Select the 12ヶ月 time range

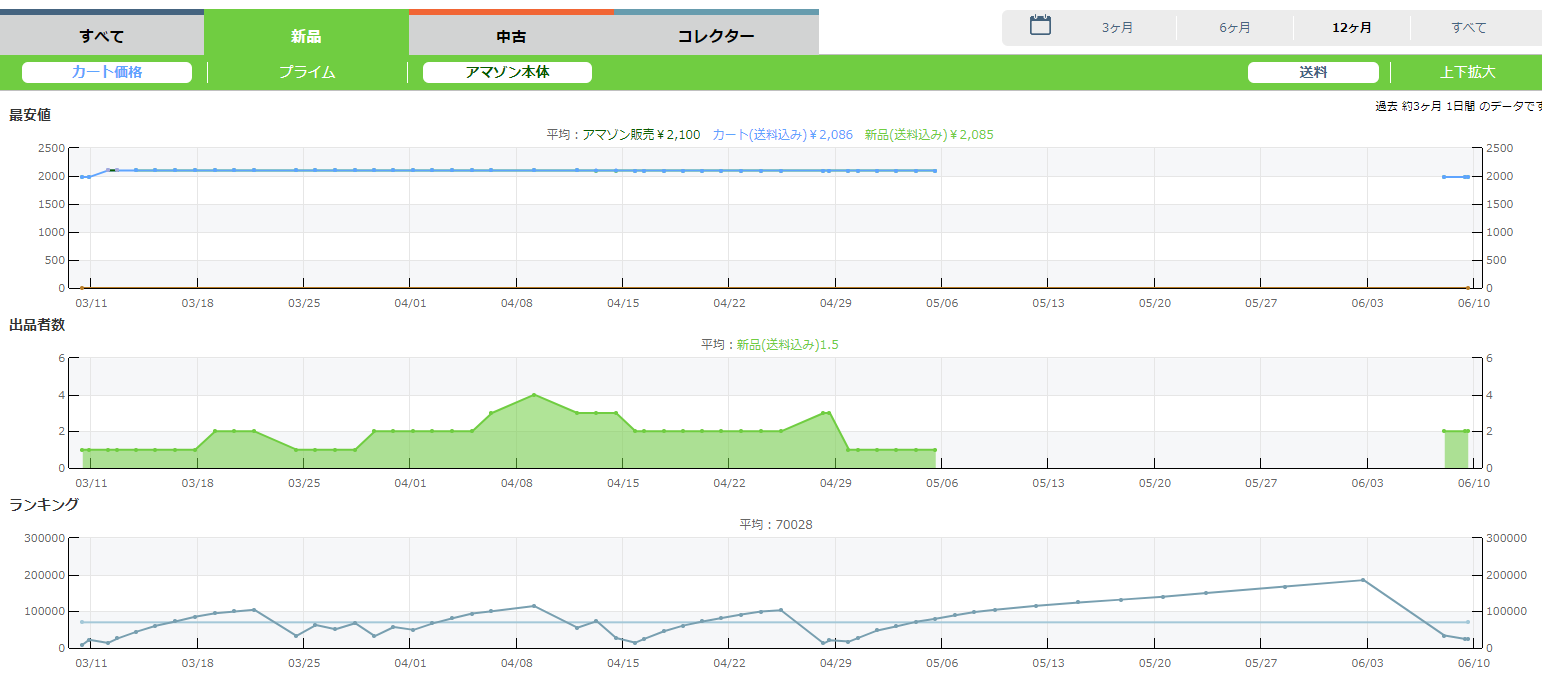click(1351, 28)
